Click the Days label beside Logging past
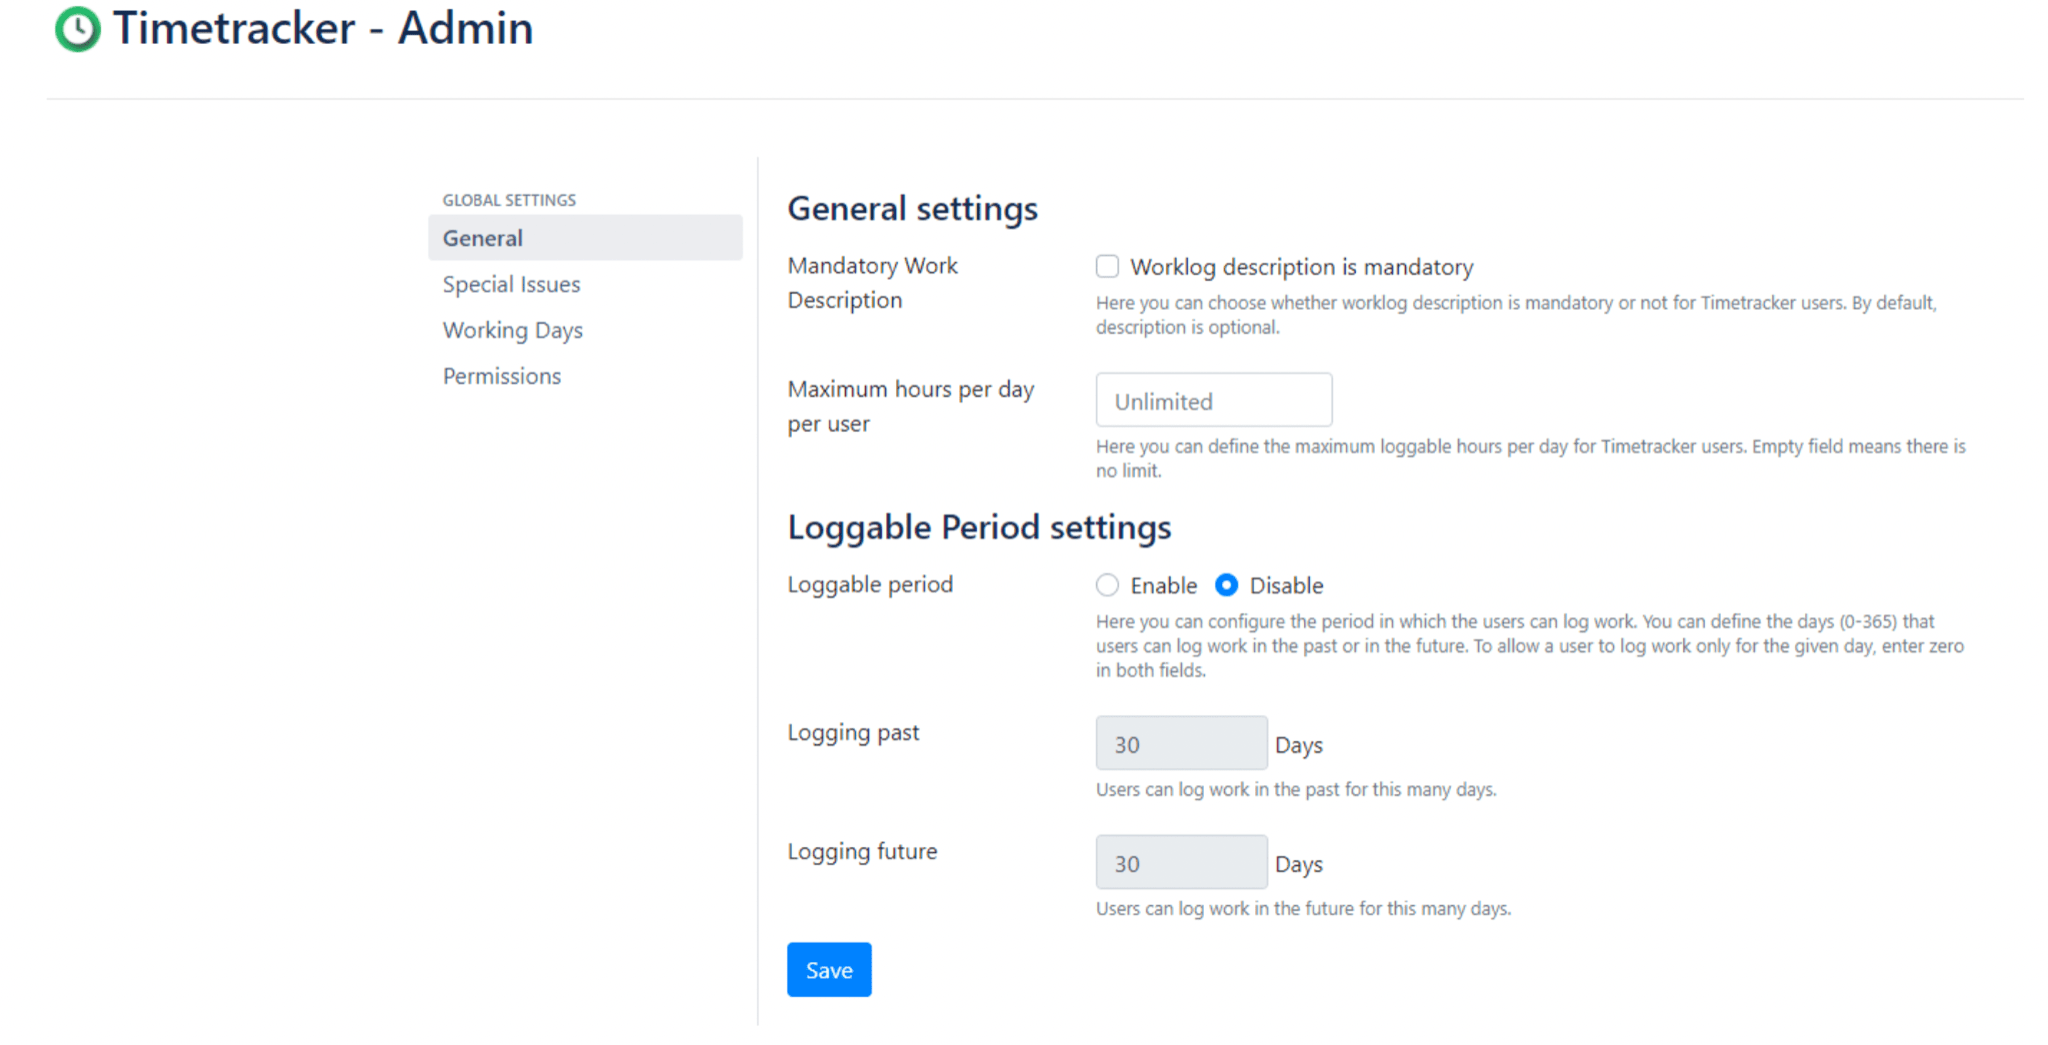The image size is (2048, 1045). [x=1298, y=744]
